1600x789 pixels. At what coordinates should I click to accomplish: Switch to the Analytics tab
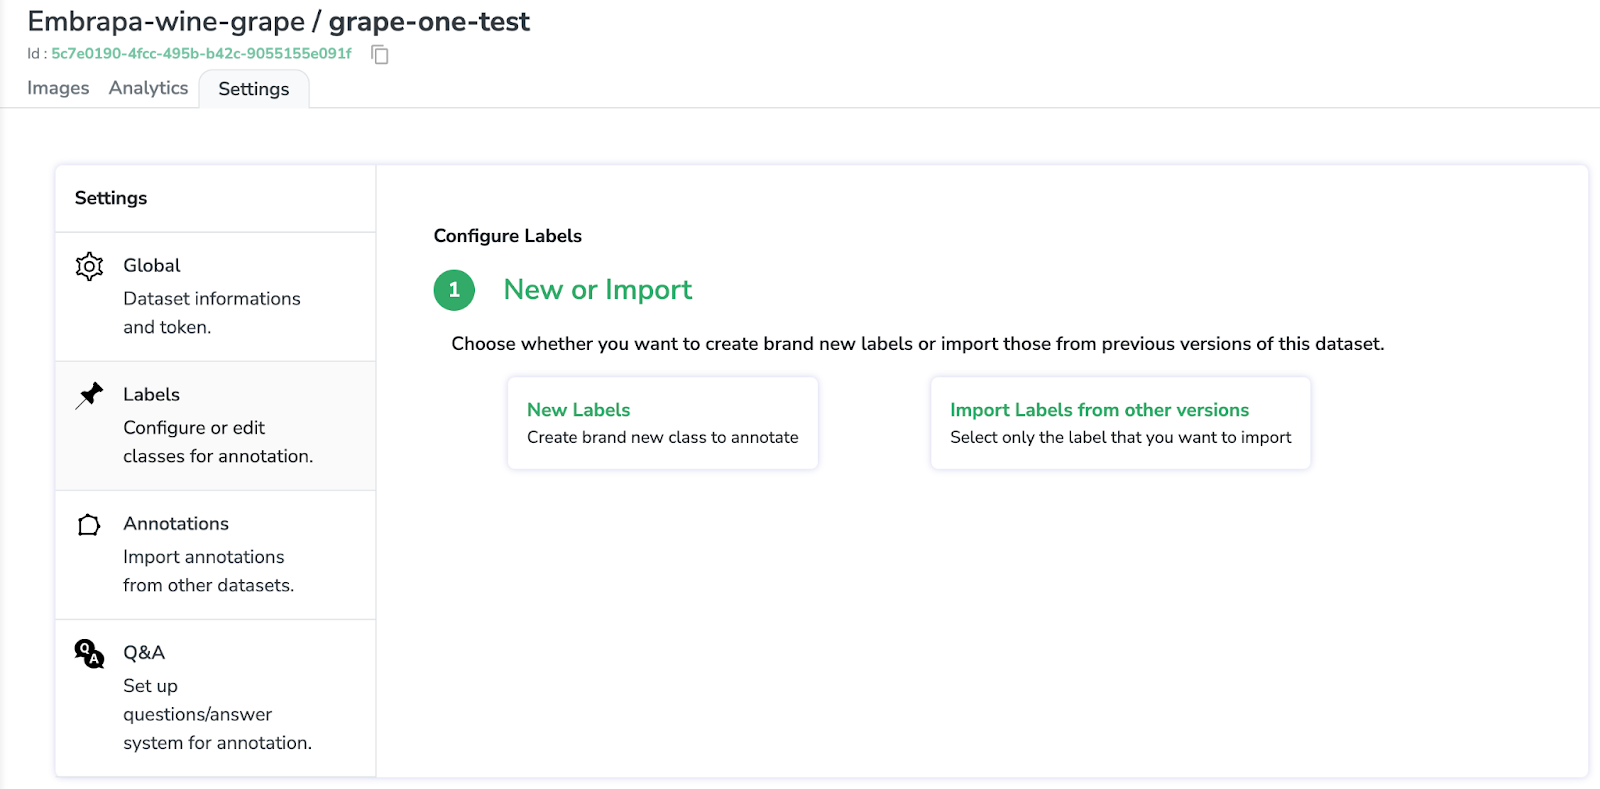(x=148, y=88)
